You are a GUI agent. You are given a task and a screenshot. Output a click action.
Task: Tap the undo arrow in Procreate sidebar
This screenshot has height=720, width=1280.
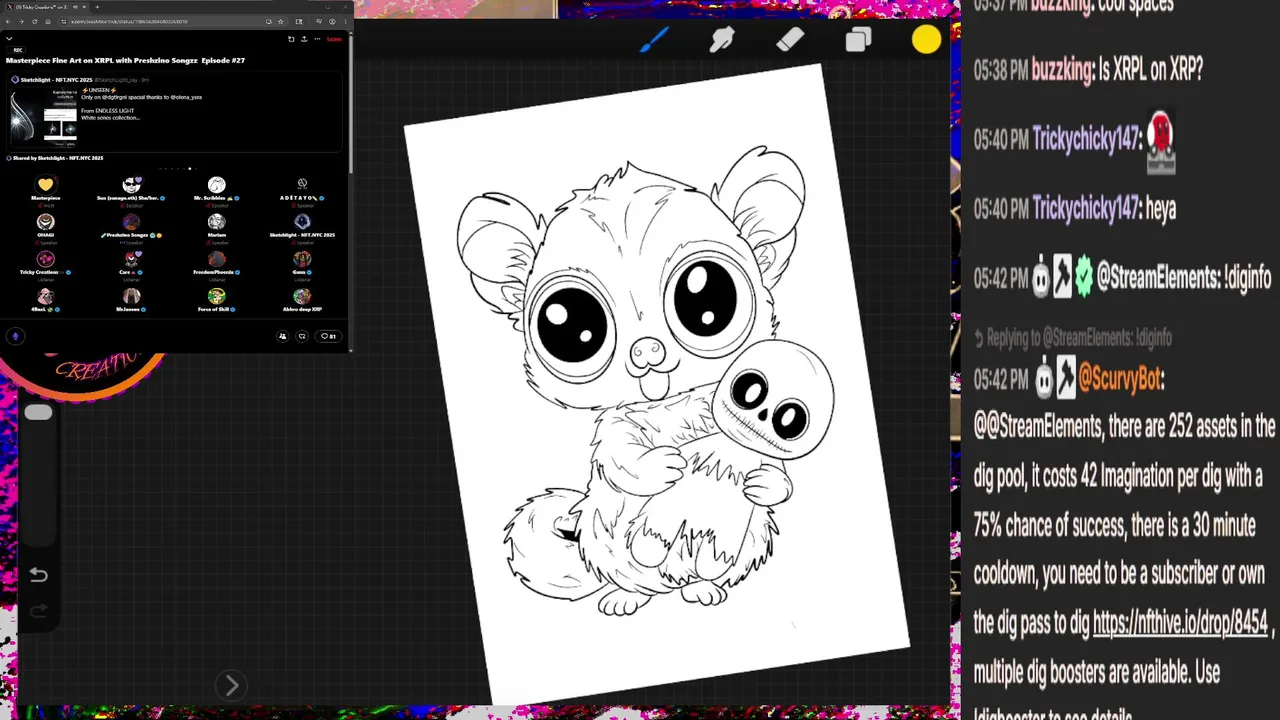click(38, 575)
